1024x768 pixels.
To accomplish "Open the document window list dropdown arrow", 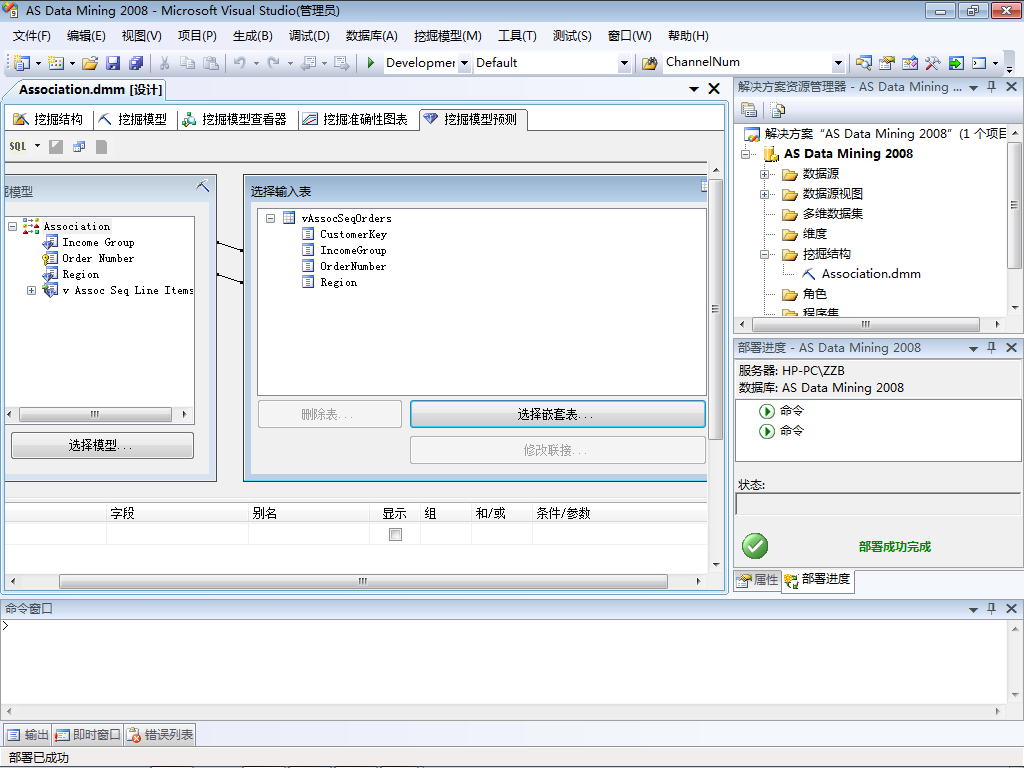I will coord(694,89).
